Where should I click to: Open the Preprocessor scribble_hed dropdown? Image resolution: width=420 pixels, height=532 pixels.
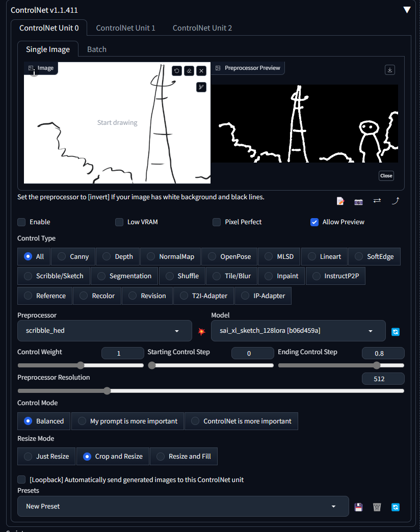pos(104,331)
